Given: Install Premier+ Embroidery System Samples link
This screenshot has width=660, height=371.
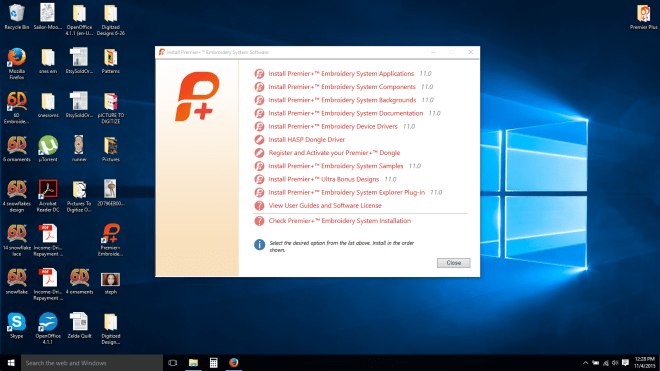Looking at the screenshot, I should click(336, 166).
